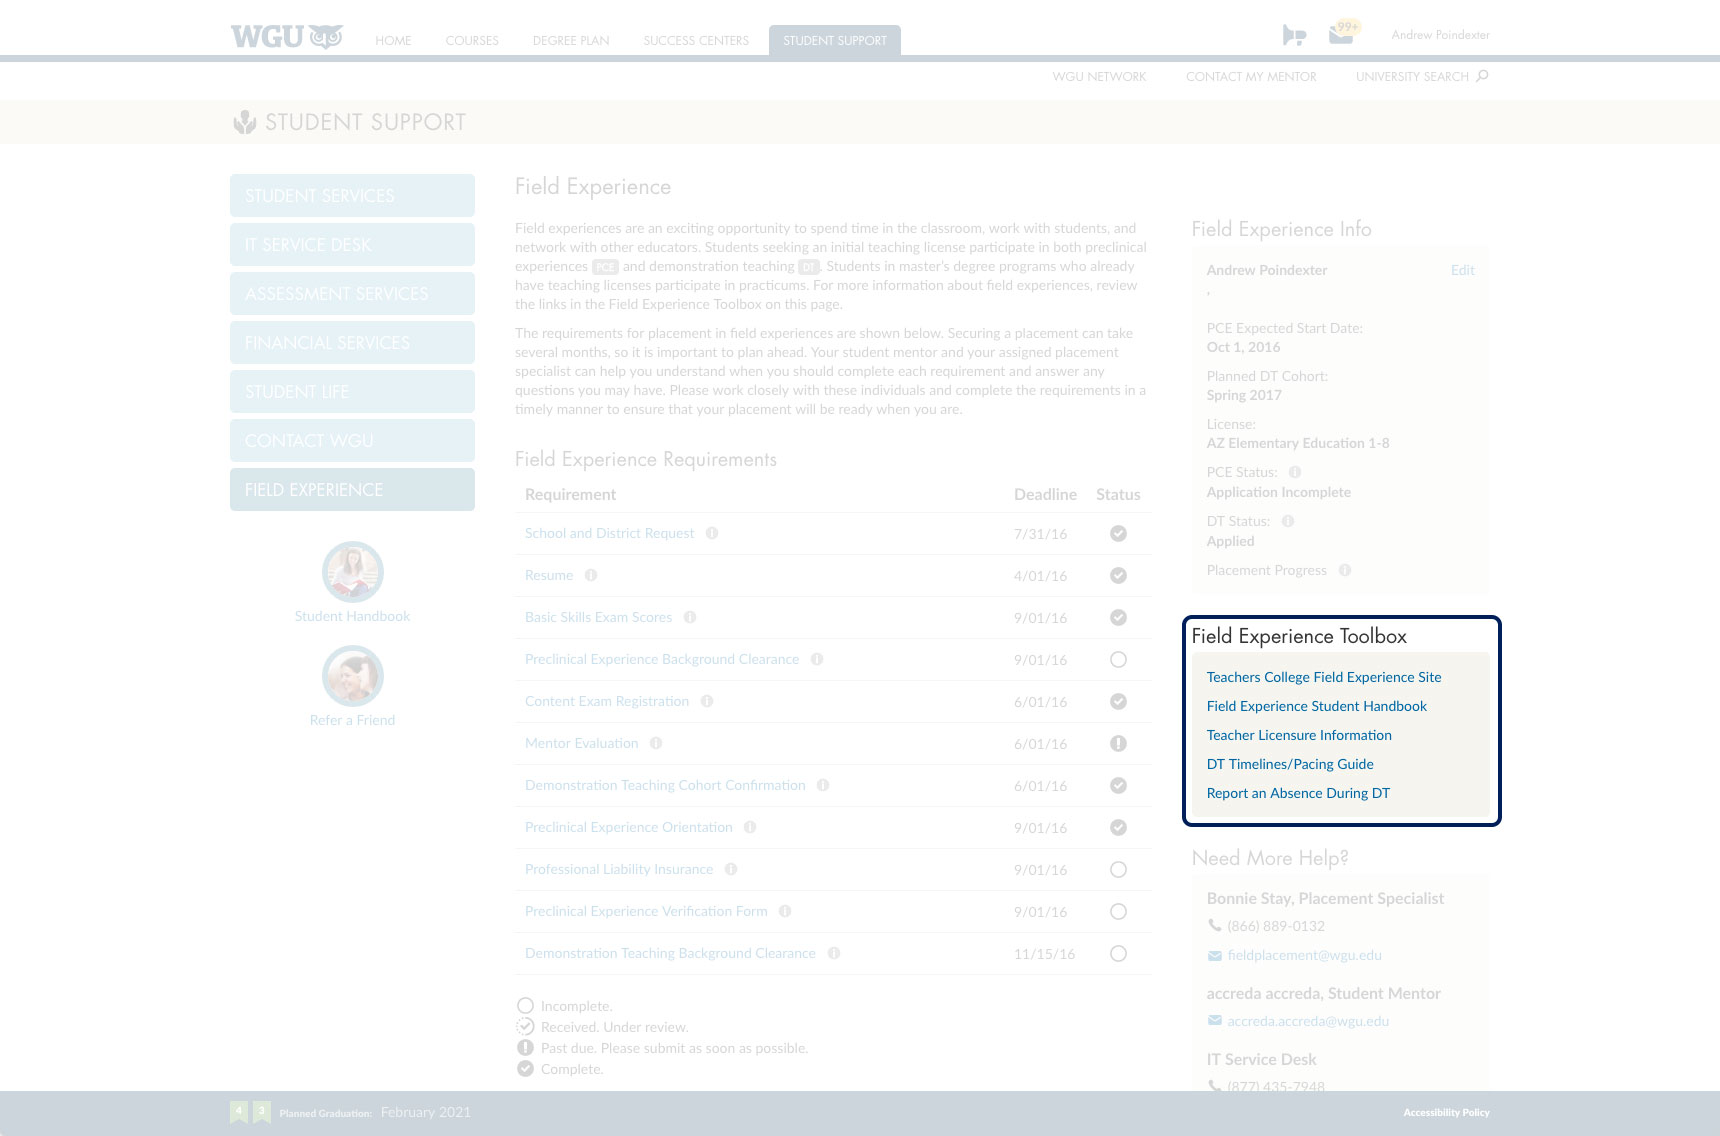Open Student Life sidebar section
Image resolution: width=1720 pixels, height=1136 pixels.
coord(352,392)
